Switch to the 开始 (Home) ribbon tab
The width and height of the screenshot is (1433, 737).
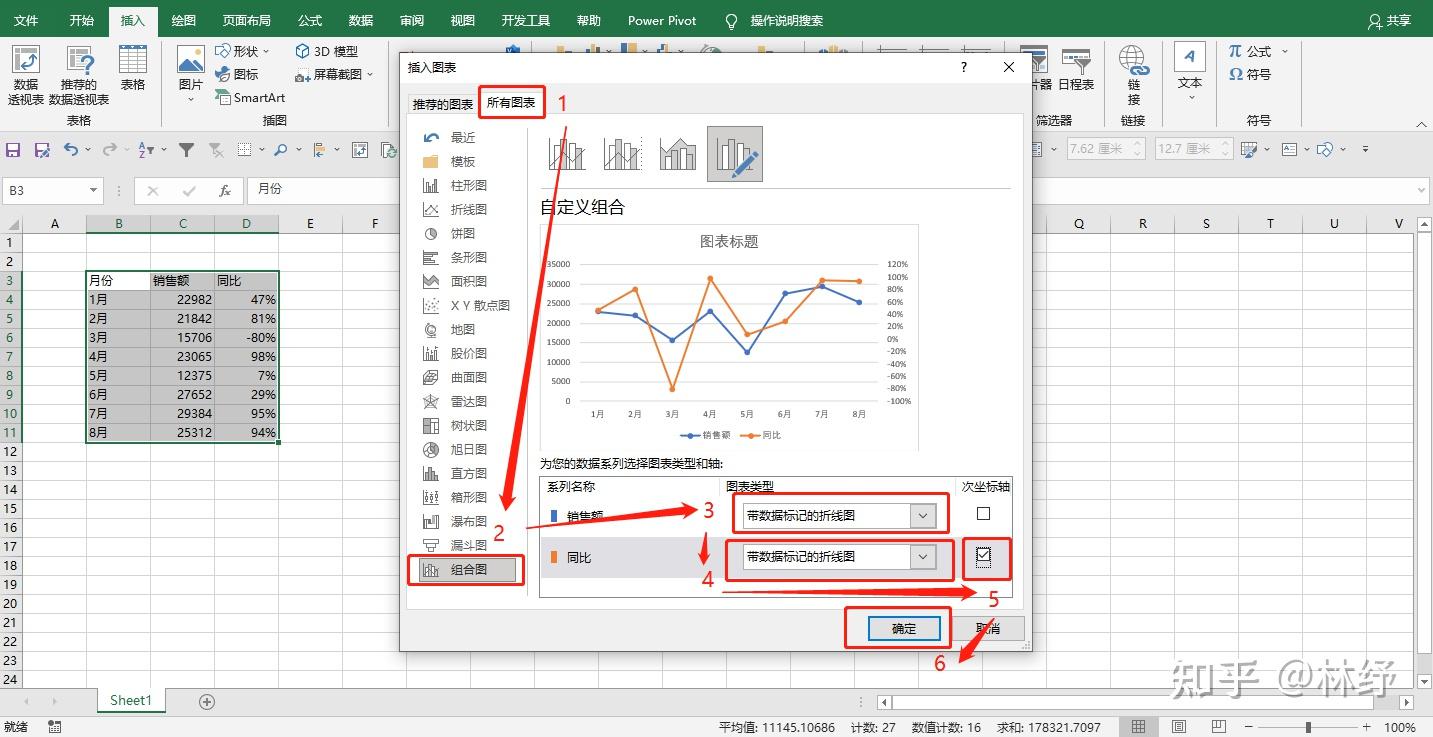point(82,21)
